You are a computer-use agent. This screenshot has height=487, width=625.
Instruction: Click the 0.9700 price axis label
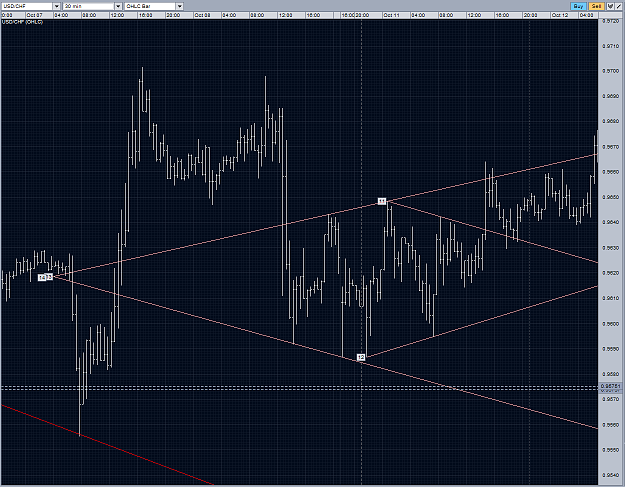point(611,71)
